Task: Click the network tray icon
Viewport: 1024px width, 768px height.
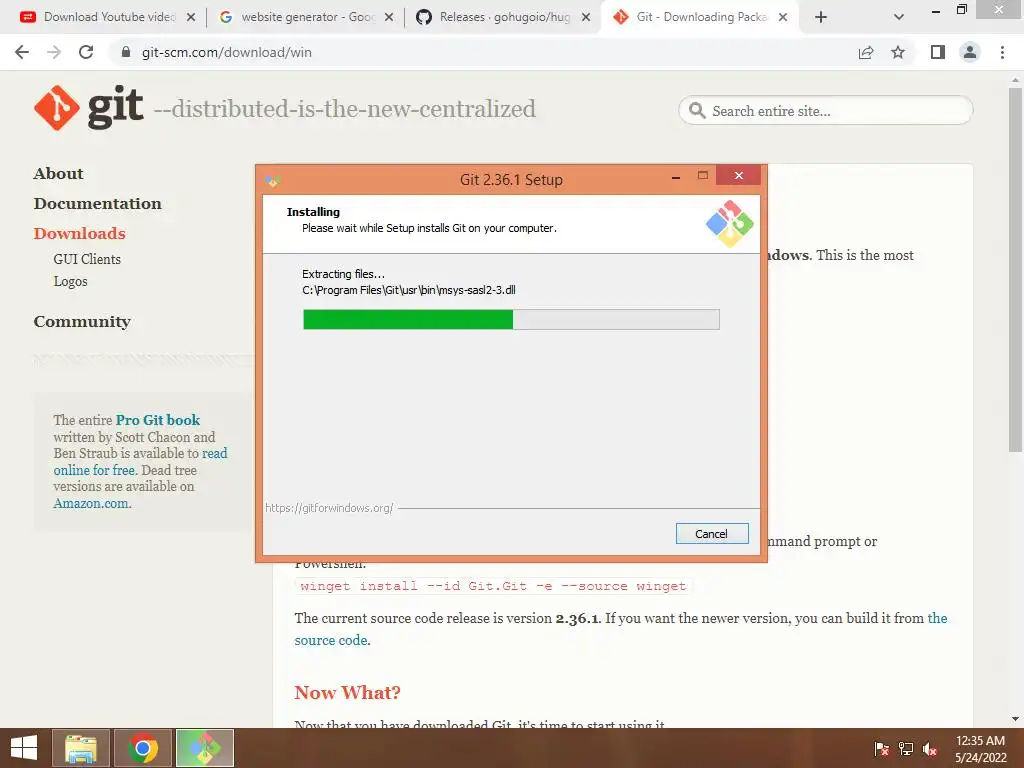Action: (906, 749)
